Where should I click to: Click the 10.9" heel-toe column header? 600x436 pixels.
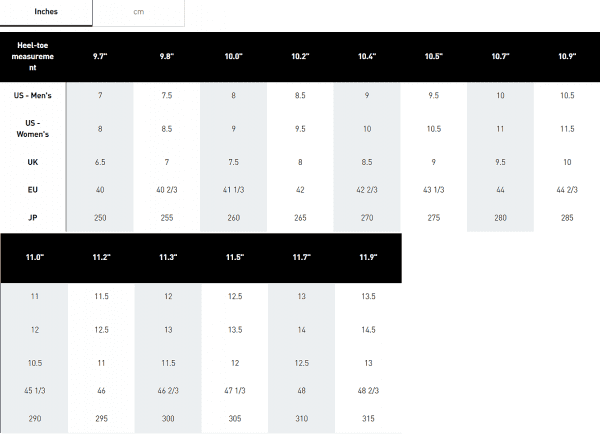[567, 57]
